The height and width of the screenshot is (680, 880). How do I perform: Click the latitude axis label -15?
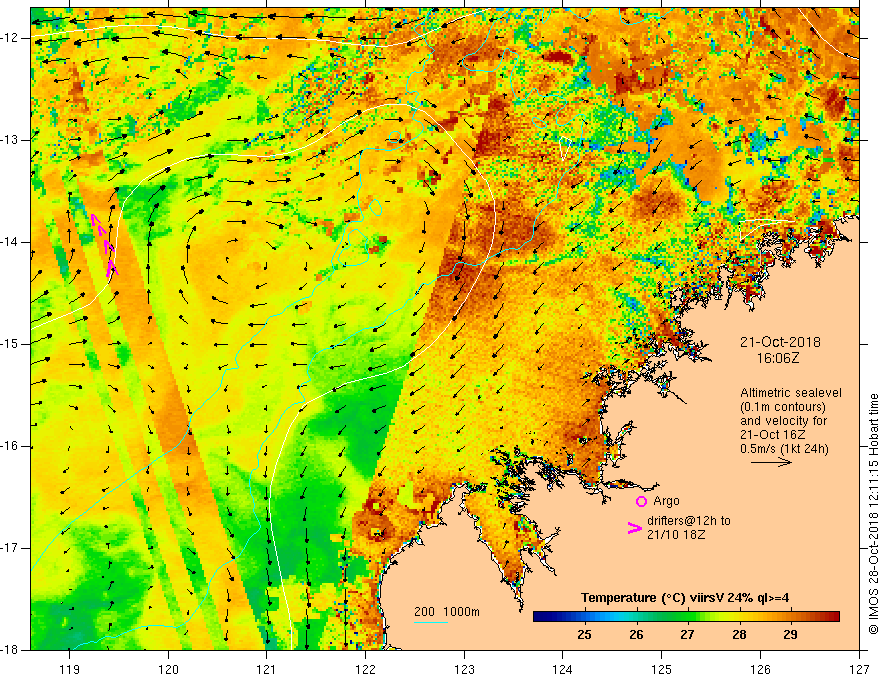pyautogui.click(x=10, y=344)
